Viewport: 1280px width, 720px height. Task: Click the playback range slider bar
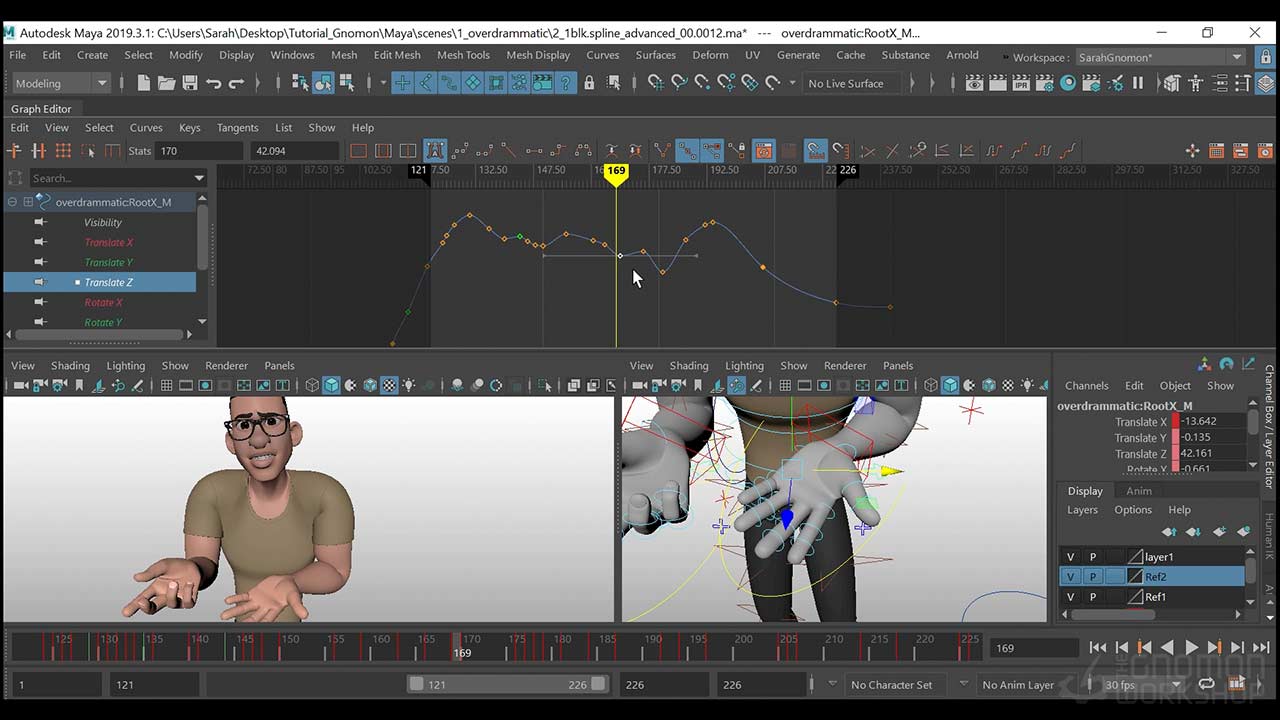click(x=507, y=685)
